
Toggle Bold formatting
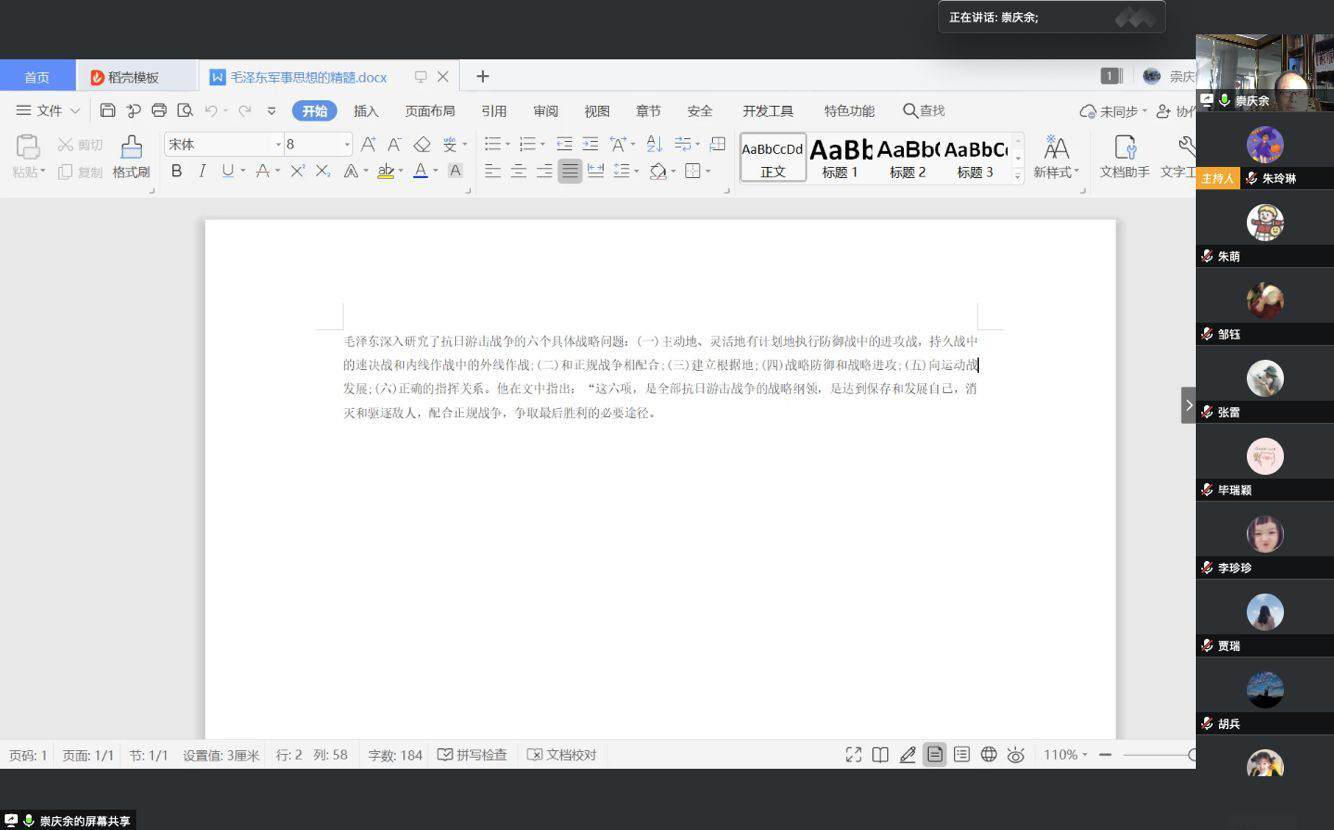pos(177,171)
